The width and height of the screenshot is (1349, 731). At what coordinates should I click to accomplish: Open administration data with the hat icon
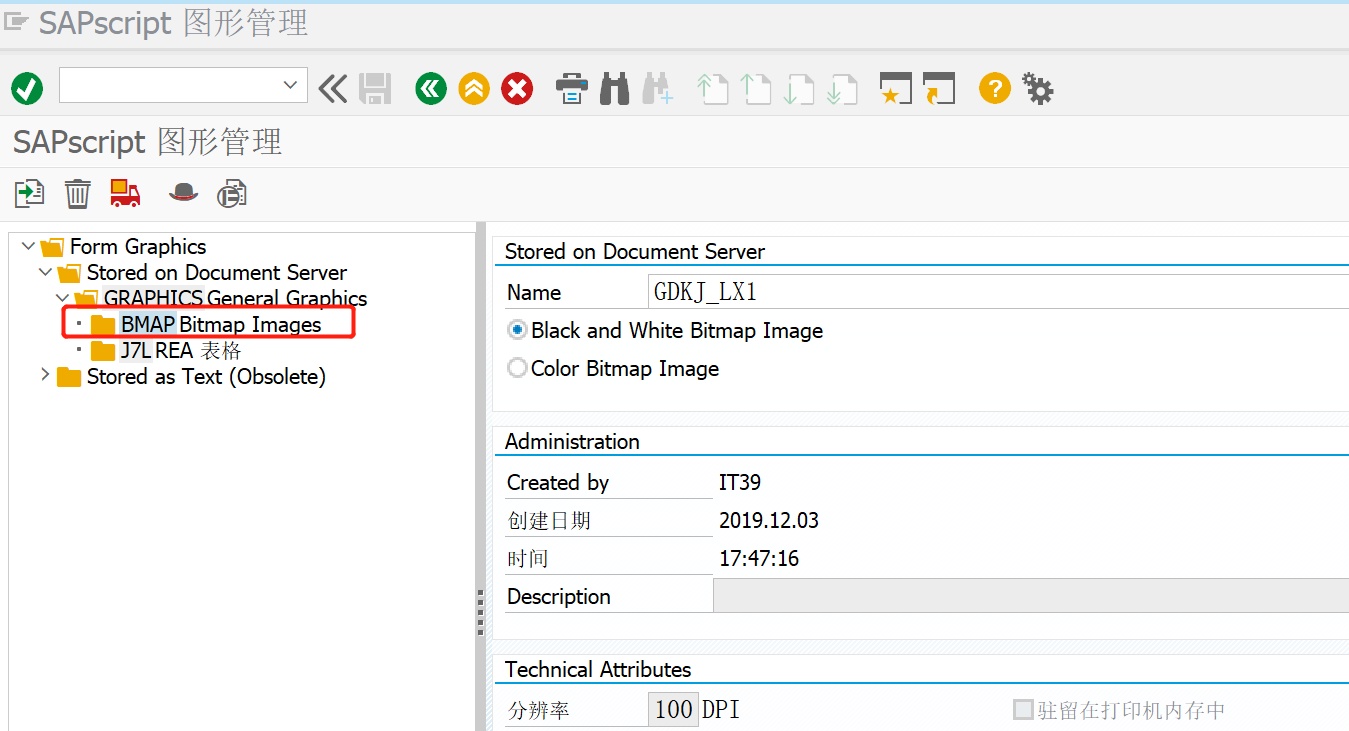[x=183, y=192]
